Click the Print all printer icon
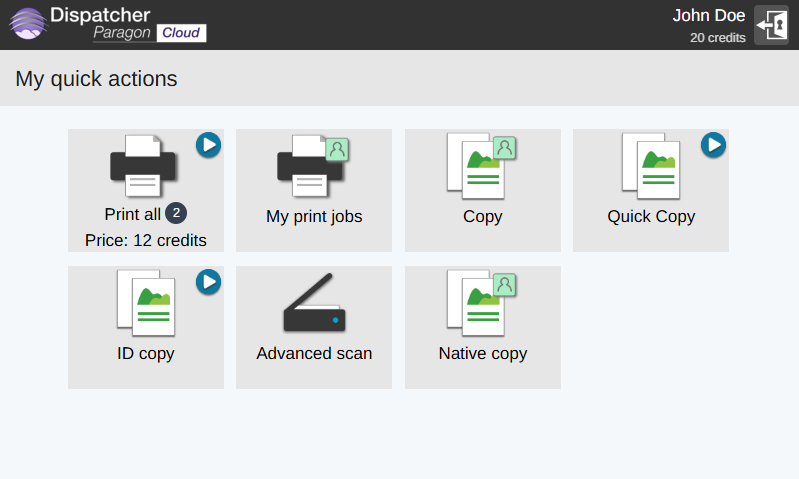The width and height of the screenshot is (799, 479). pos(143,166)
